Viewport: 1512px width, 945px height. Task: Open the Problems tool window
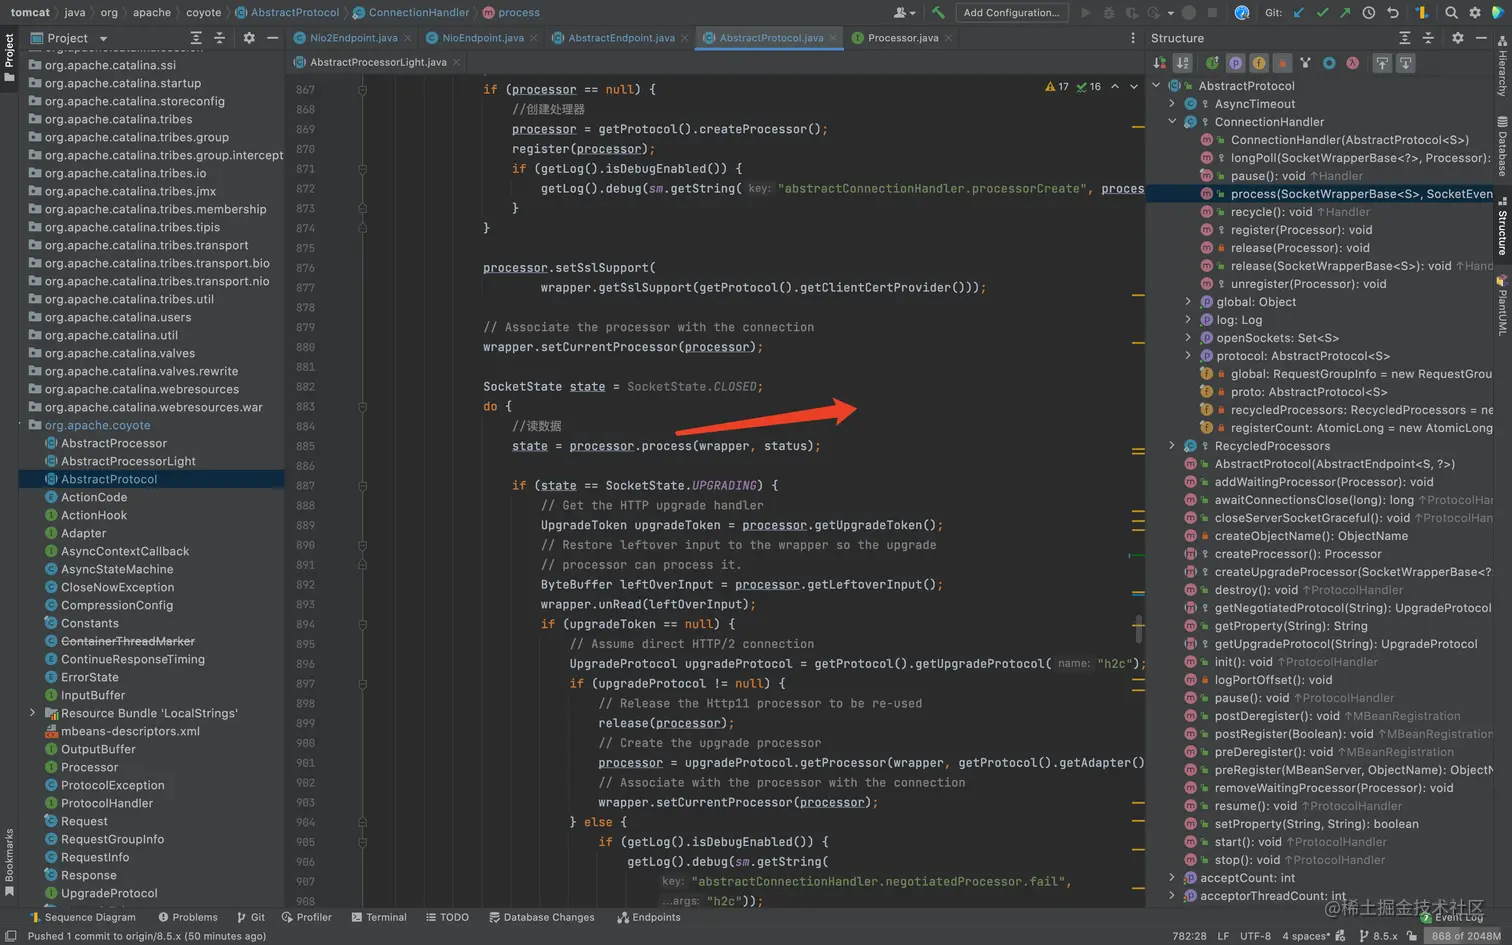tap(188, 917)
